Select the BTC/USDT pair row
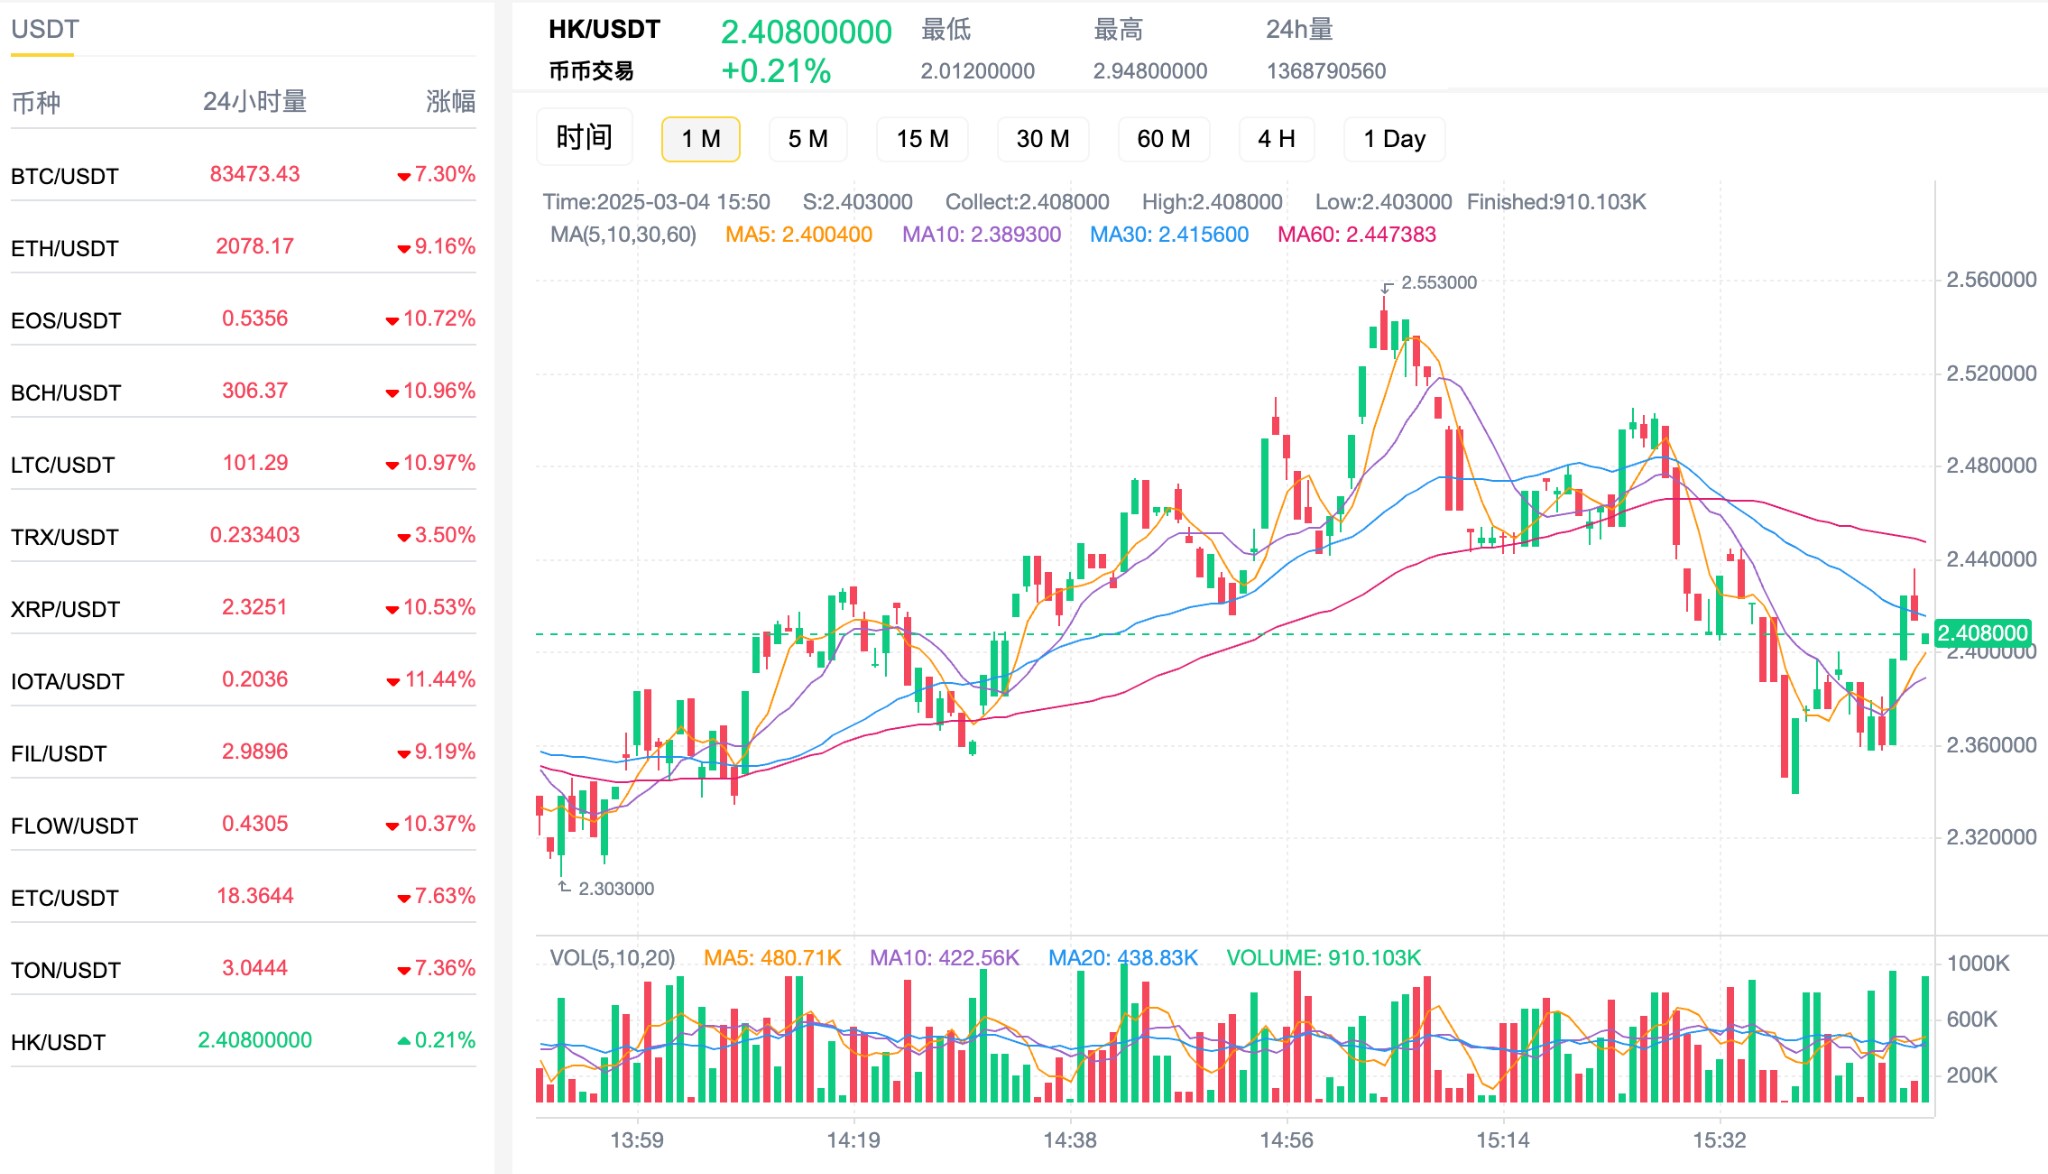Screen dimensions: 2048x1174 243,175
